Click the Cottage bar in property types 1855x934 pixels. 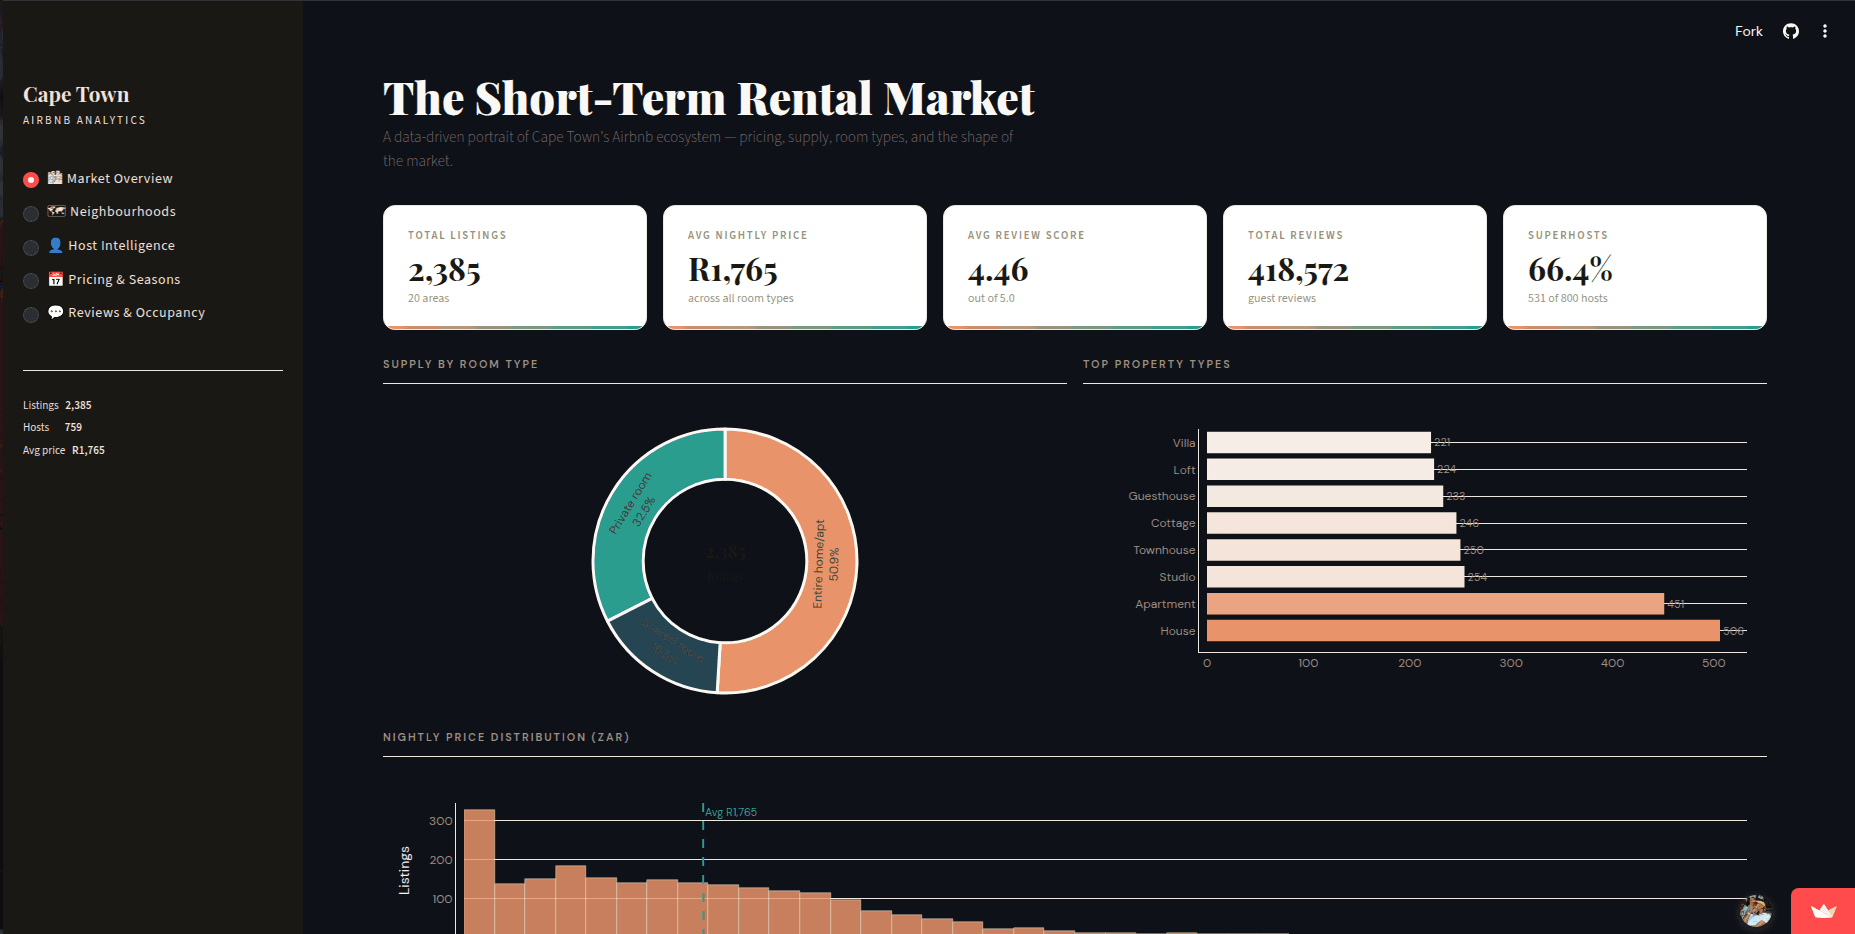1331,523
